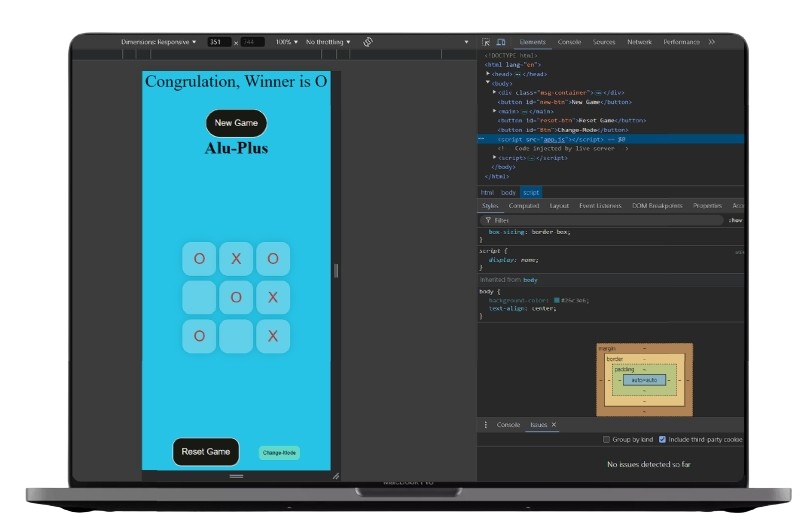Click the viewport height input field
The width and height of the screenshot is (801, 527).
pos(252,42)
